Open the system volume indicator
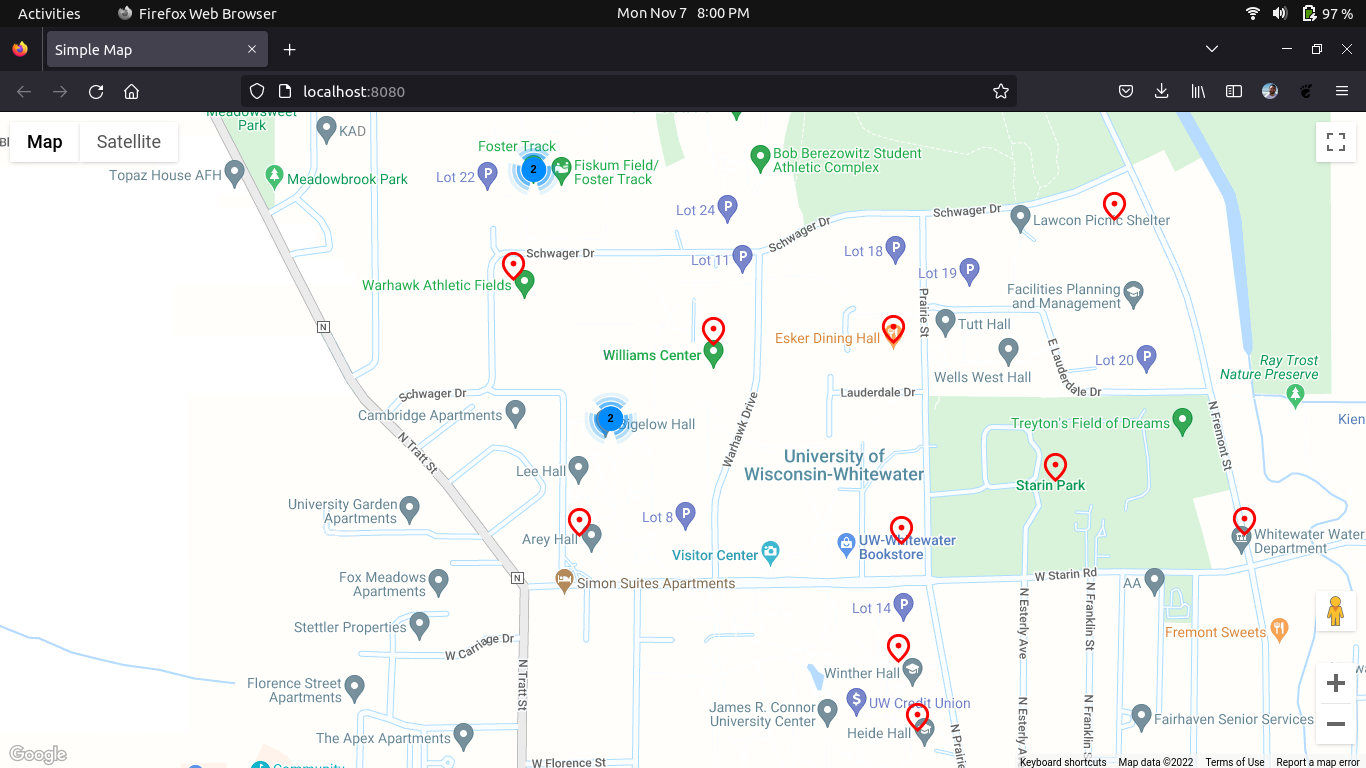This screenshot has height=768, width=1366. [1280, 13]
